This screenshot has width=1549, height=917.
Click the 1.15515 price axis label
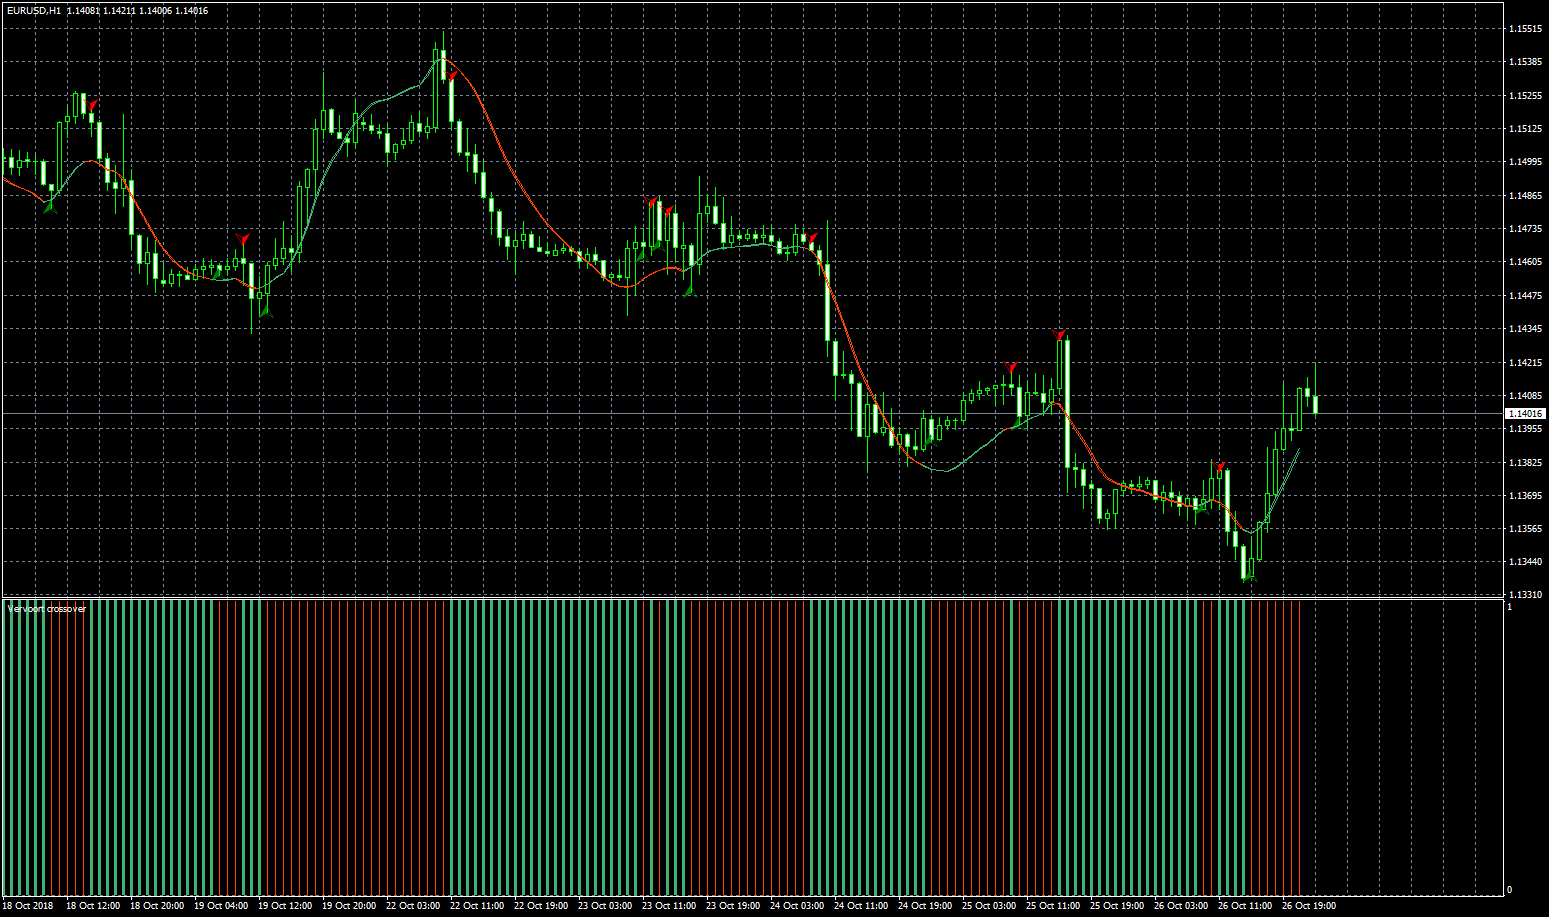[1525, 29]
